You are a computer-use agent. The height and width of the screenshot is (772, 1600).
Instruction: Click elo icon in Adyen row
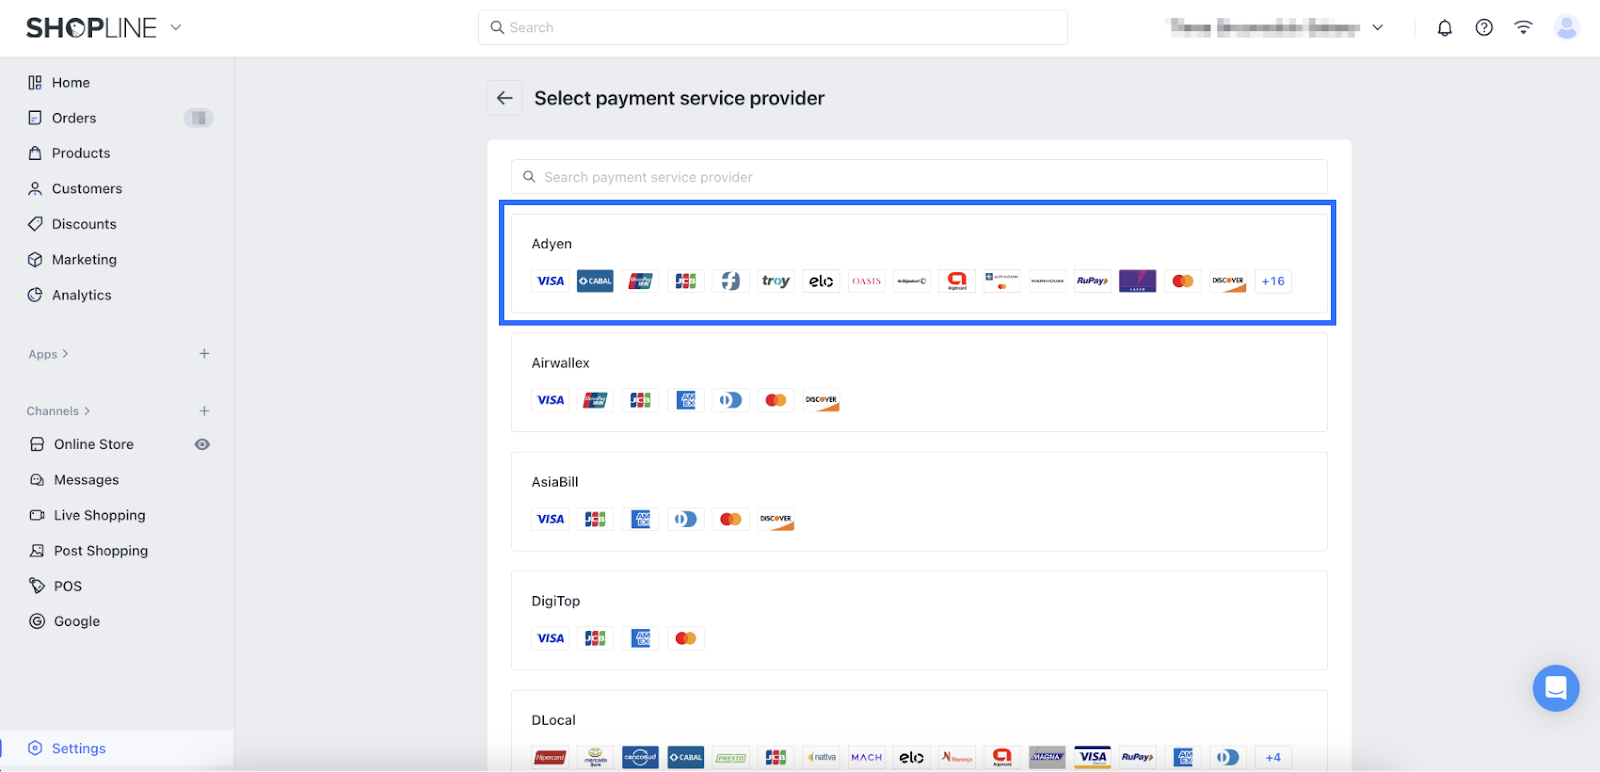[821, 281]
